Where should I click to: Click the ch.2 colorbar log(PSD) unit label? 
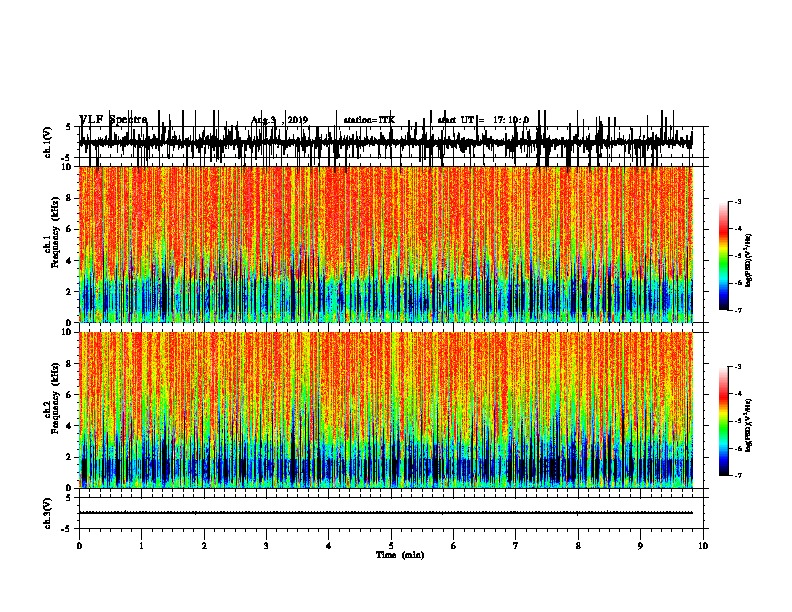pyautogui.click(x=749, y=425)
